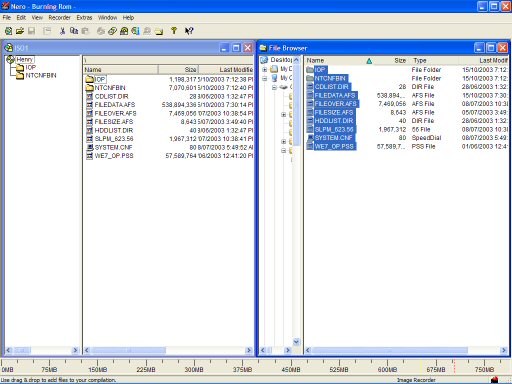Click the SYSTEM.CNF icon in File Browser list
Screen dimensions: 512x384
tap(310, 138)
